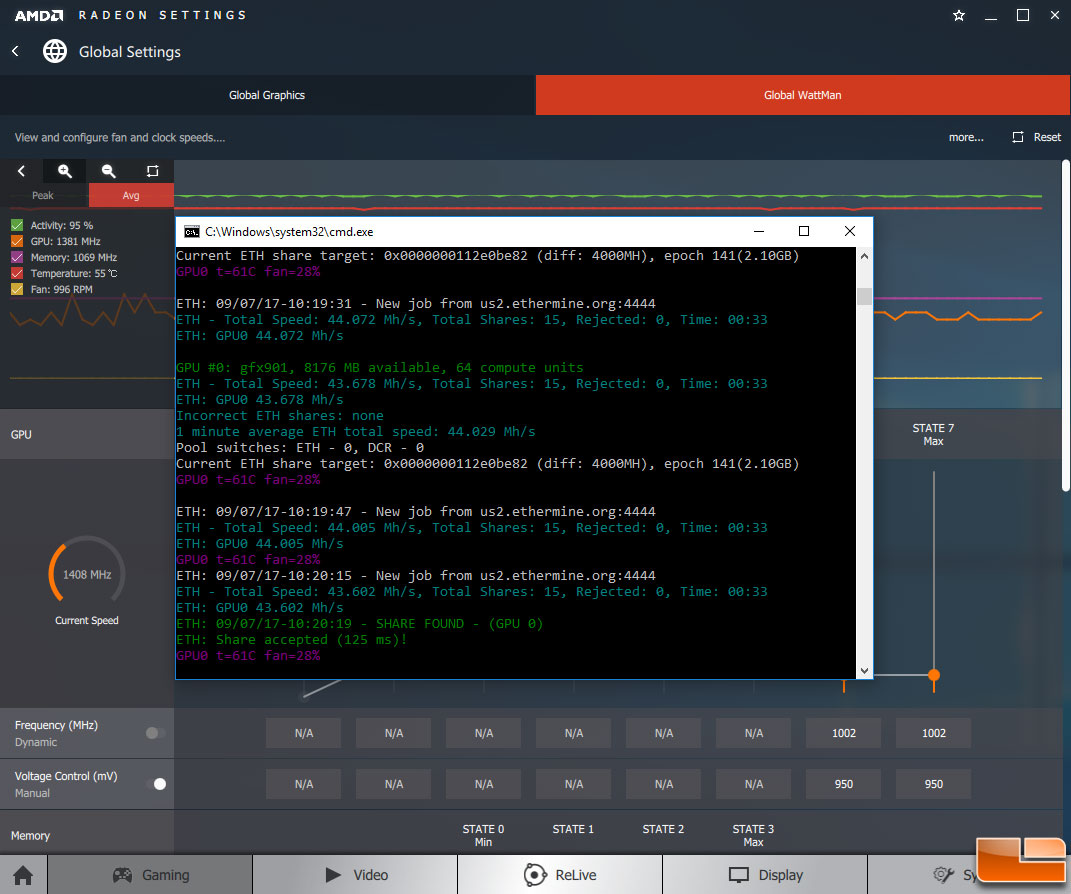Click the STATE 3 Max memory label
Image resolution: width=1071 pixels, height=894 pixels.
[753, 835]
